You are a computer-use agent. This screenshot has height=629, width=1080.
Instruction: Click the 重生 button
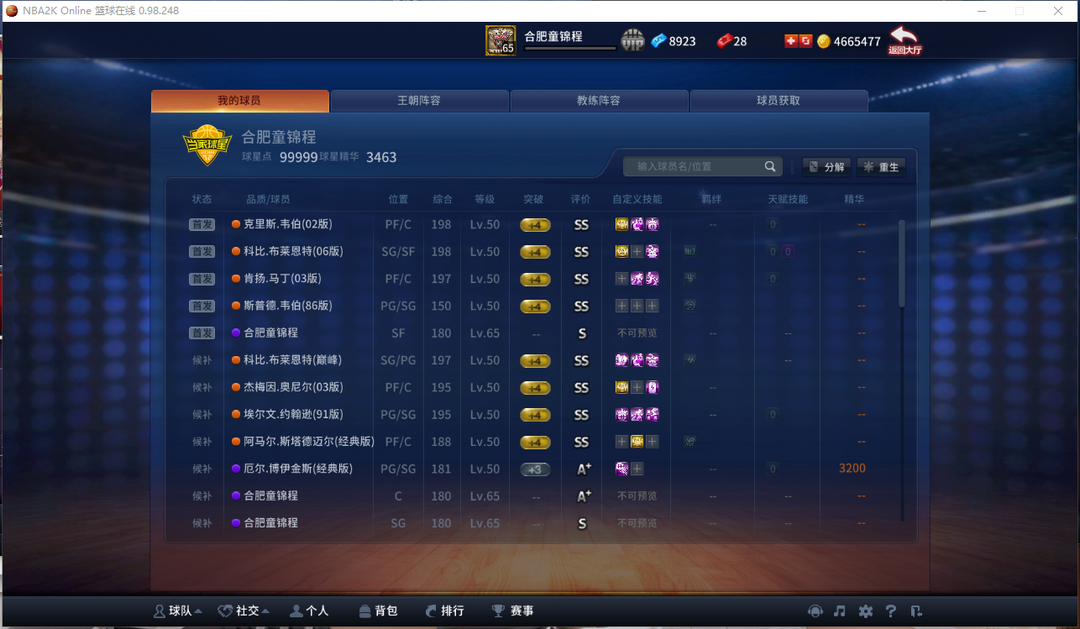coord(881,167)
